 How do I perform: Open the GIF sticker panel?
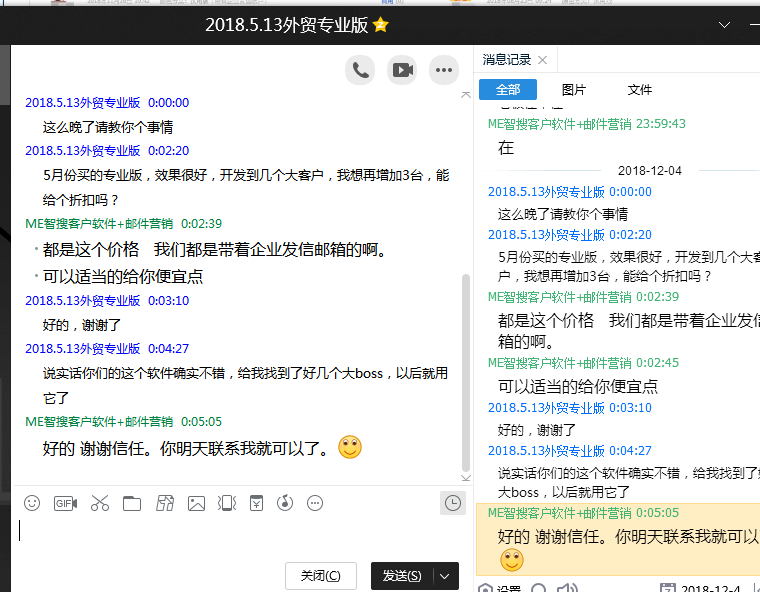tap(65, 503)
